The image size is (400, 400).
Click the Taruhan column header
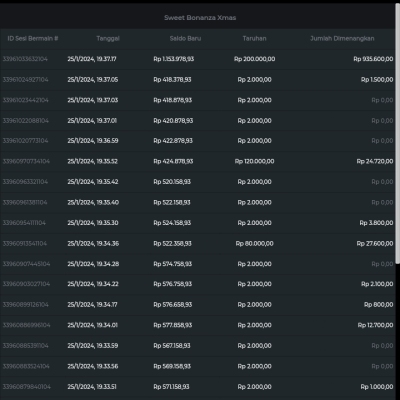(254, 38)
